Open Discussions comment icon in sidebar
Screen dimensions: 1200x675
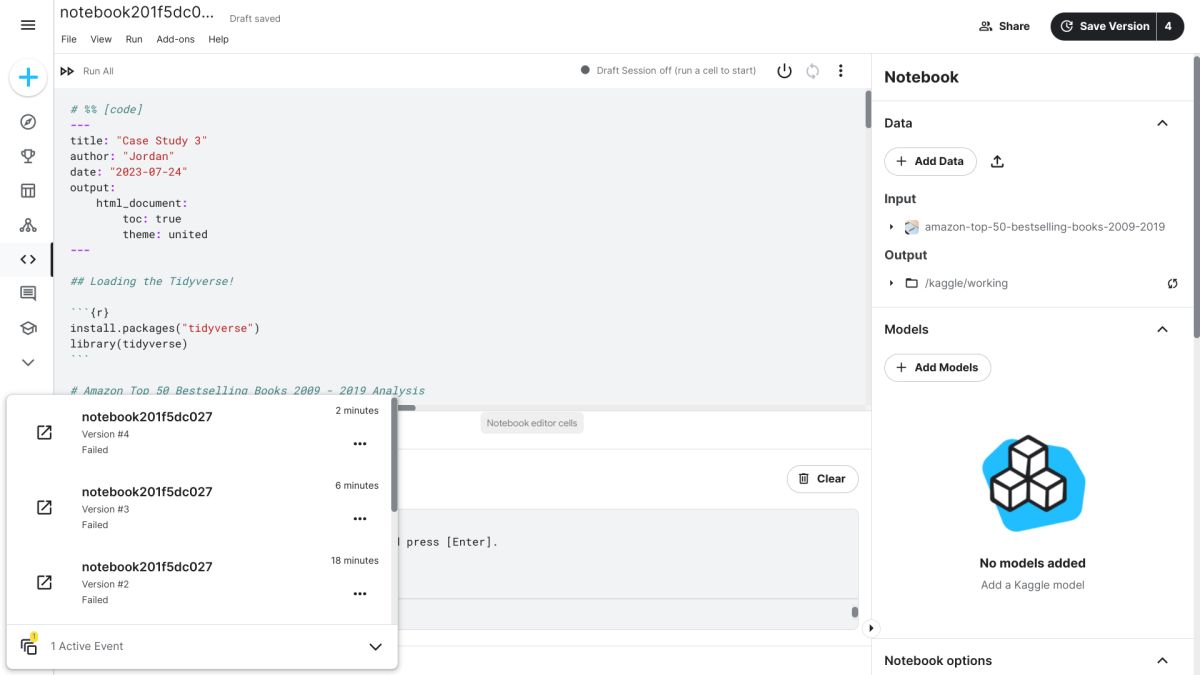coord(28,293)
